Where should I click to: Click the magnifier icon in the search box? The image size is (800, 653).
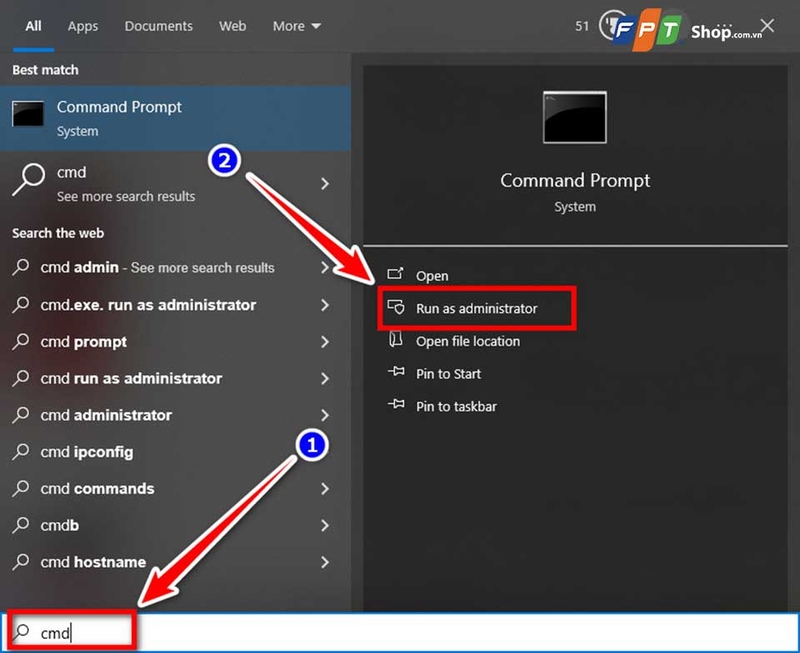pyautogui.click(x=21, y=632)
